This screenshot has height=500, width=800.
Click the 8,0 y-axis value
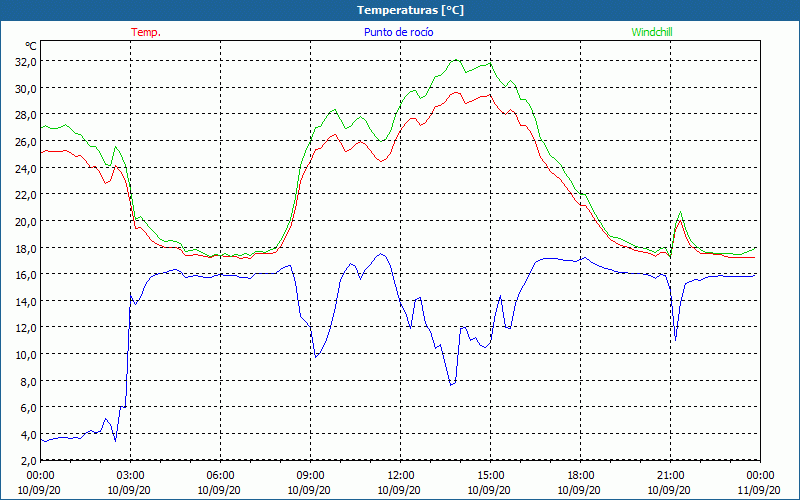click(28, 381)
